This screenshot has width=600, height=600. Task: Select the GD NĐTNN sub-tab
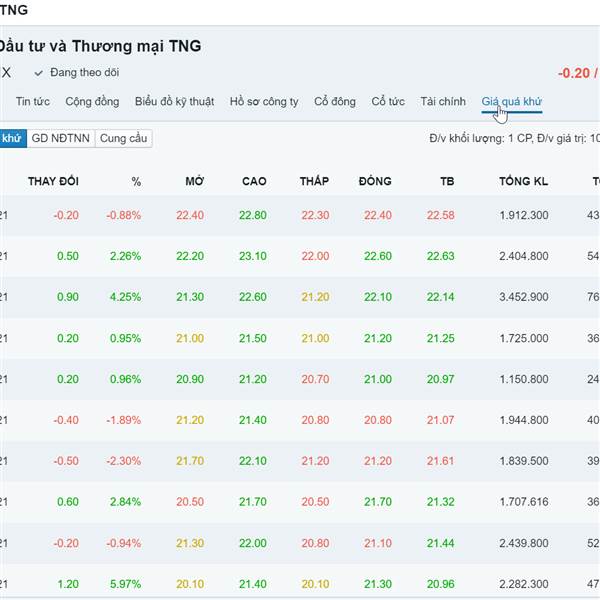pos(60,138)
